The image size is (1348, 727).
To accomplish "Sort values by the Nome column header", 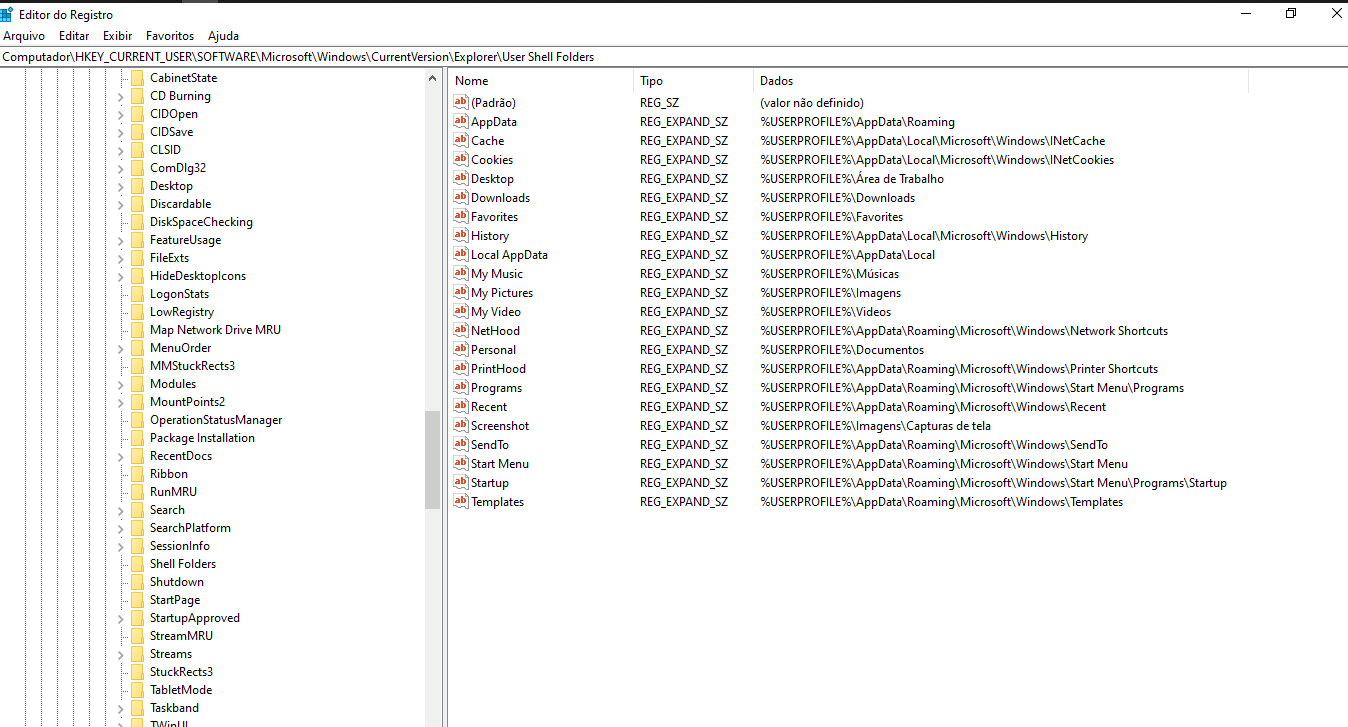I will coord(541,81).
